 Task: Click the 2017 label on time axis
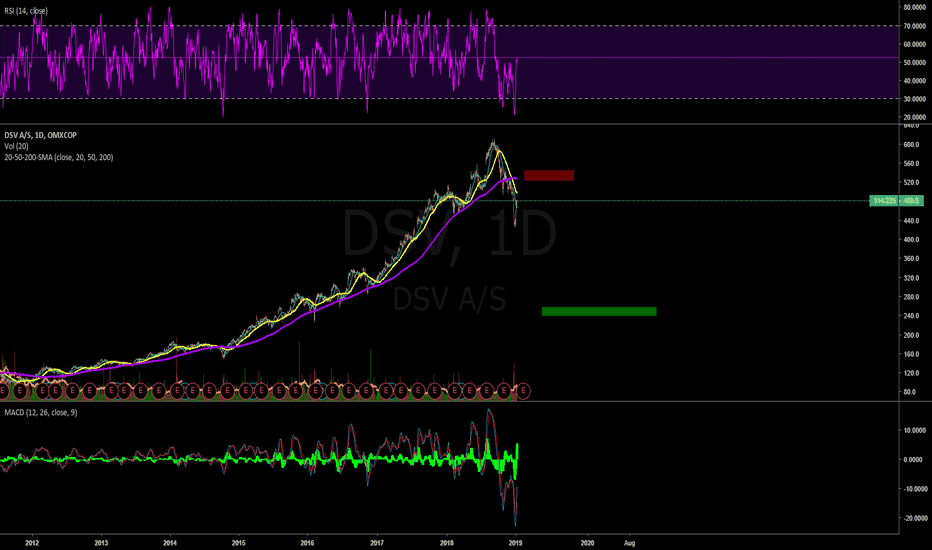(x=377, y=543)
